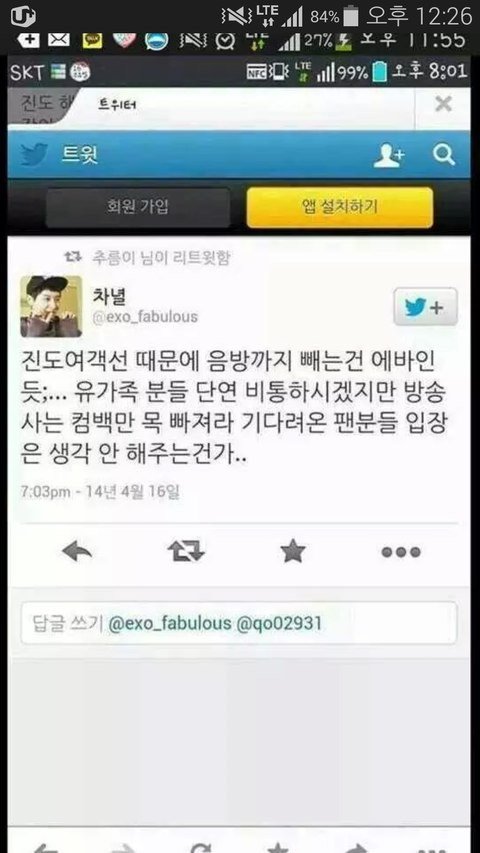The image size is (480, 853).
Task: Click the 회원 가입 sign-up button
Action: 138,207
